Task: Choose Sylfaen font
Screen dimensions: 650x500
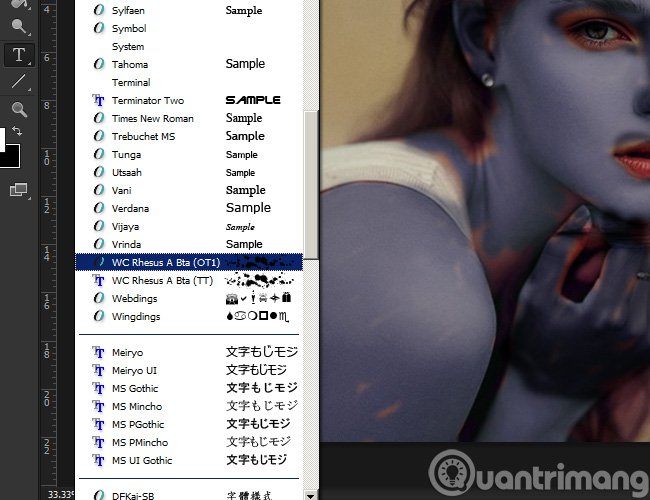Action: 189,10
